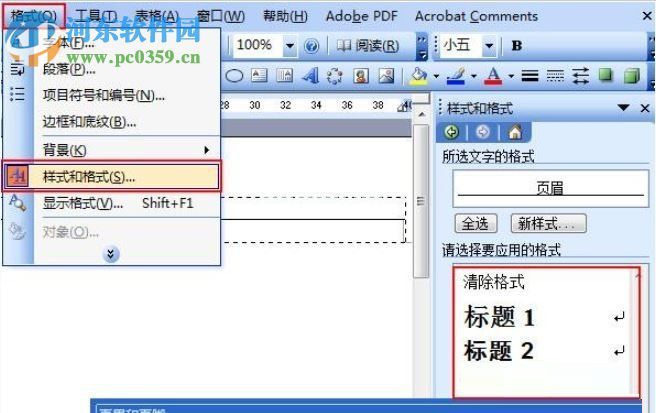Choose line style tool
The image size is (656, 413).
[530, 76]
